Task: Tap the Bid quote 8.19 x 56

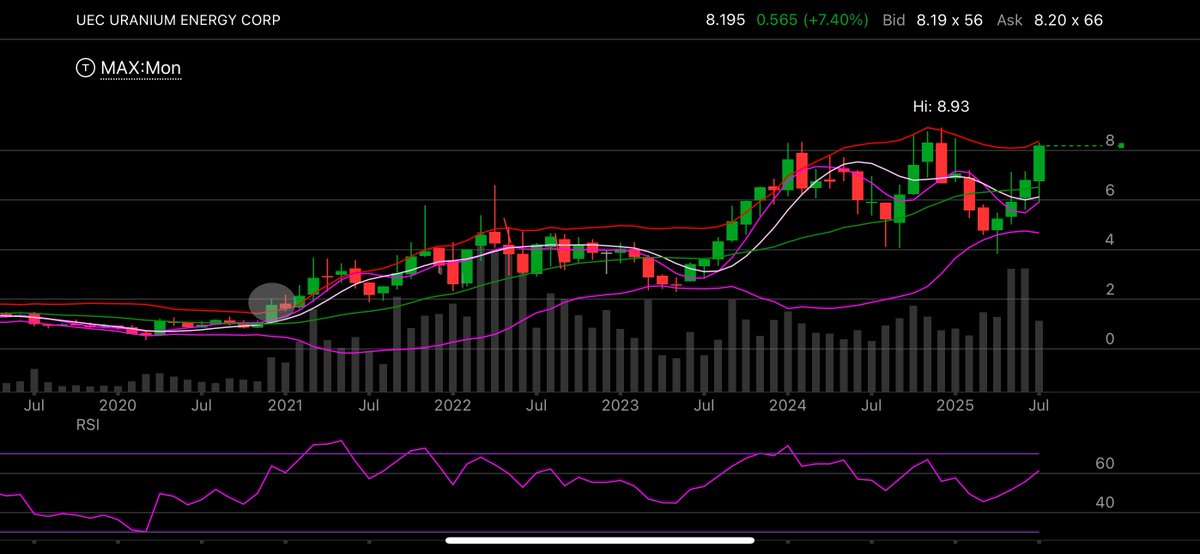Action: pyautogui.click(x=951, y=20)
